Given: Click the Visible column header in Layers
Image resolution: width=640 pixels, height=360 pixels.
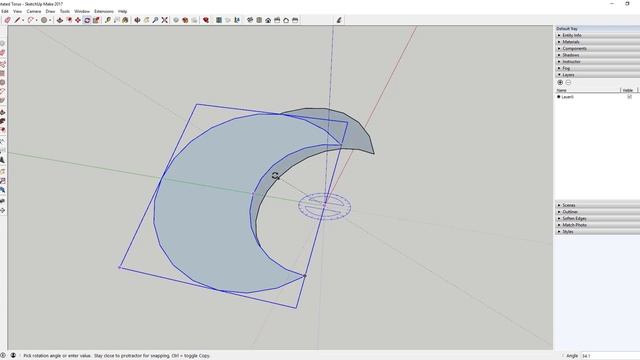Looking at the screenshot, I should point(629,90).
